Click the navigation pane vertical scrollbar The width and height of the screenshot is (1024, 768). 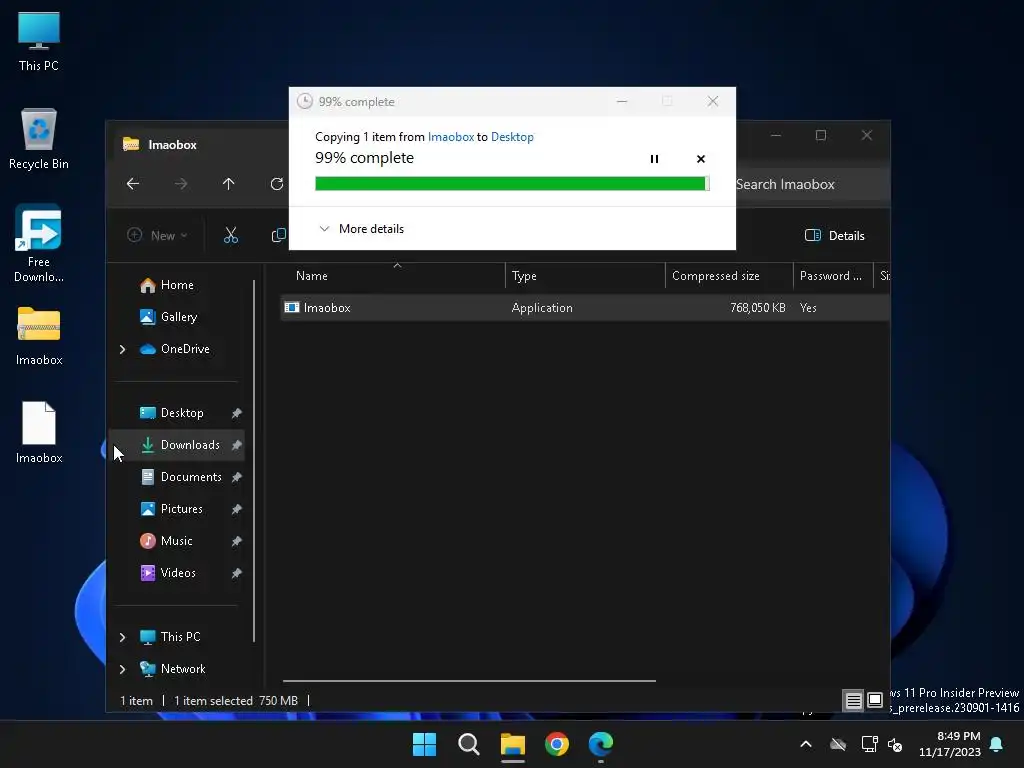(254, 460)
